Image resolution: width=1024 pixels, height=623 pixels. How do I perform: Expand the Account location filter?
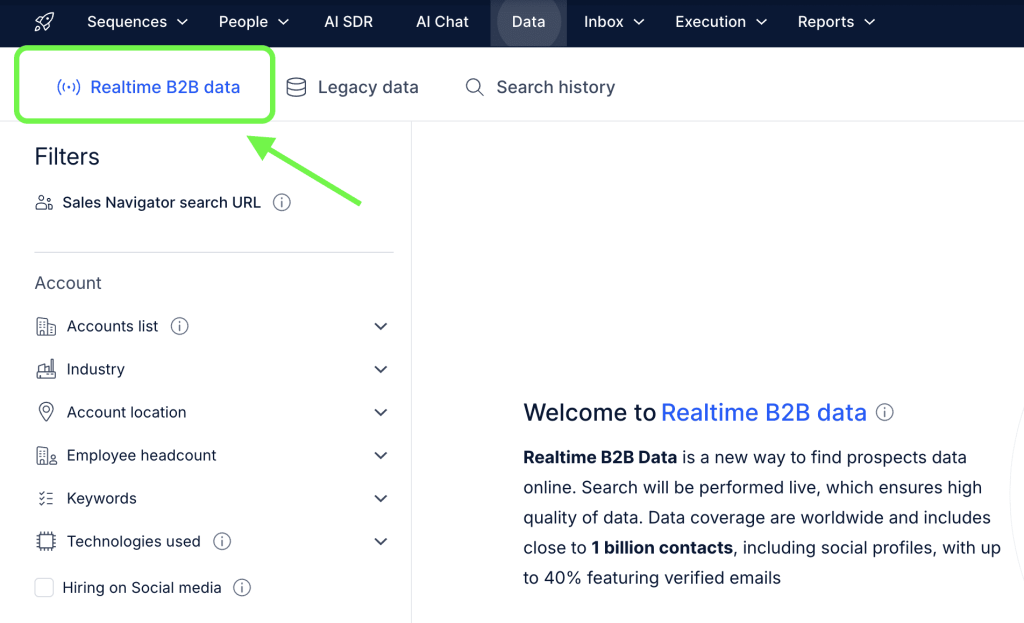380,412
